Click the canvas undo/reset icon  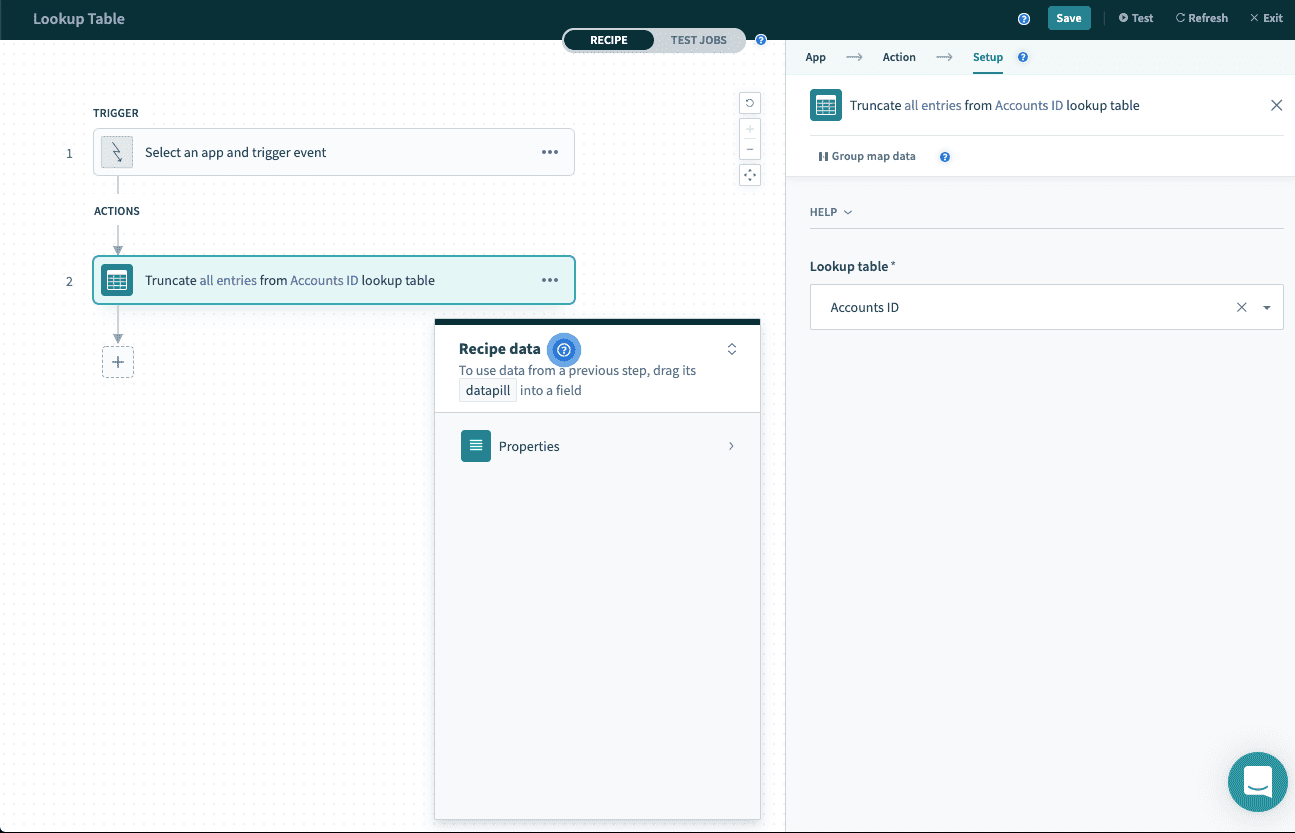tap(749, 102)
